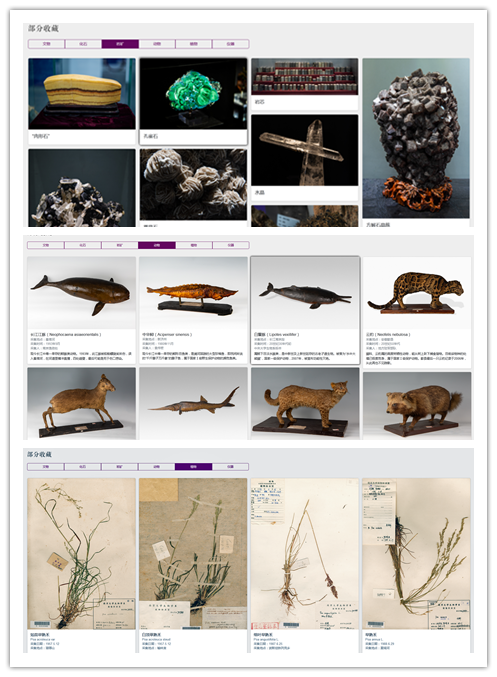Viewport: 497px width, 677px height.
Task: Open the crossed quartz crystal photo
Action: (x=305, y=150)
